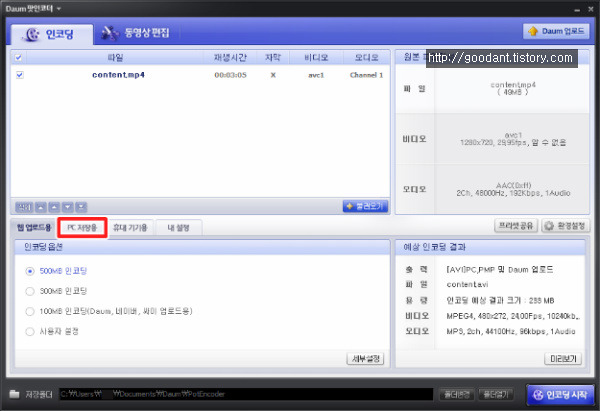Move file to top of list icon
Screen dimensions: 600x411
[41, 207]
